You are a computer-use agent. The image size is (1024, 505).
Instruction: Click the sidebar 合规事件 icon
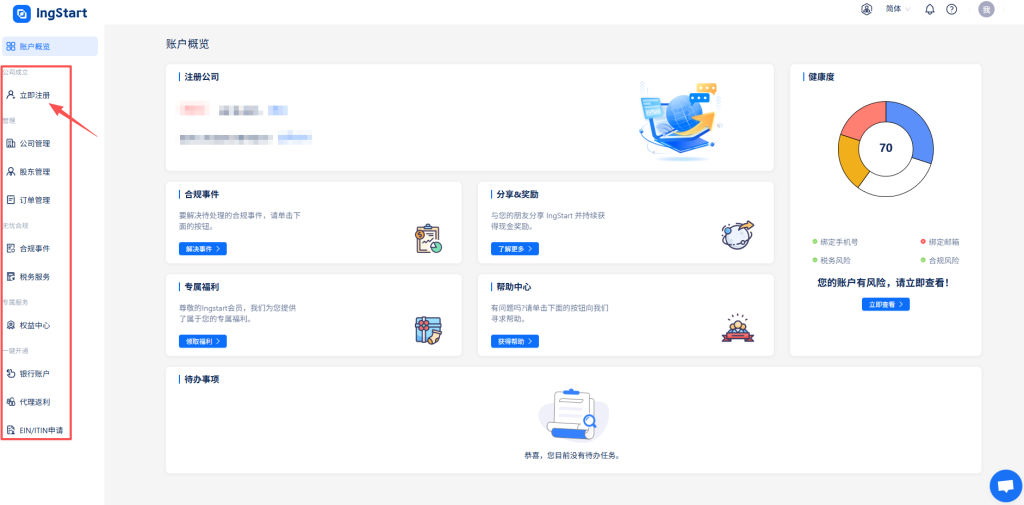pyautogui.click(x=10, y=248)
